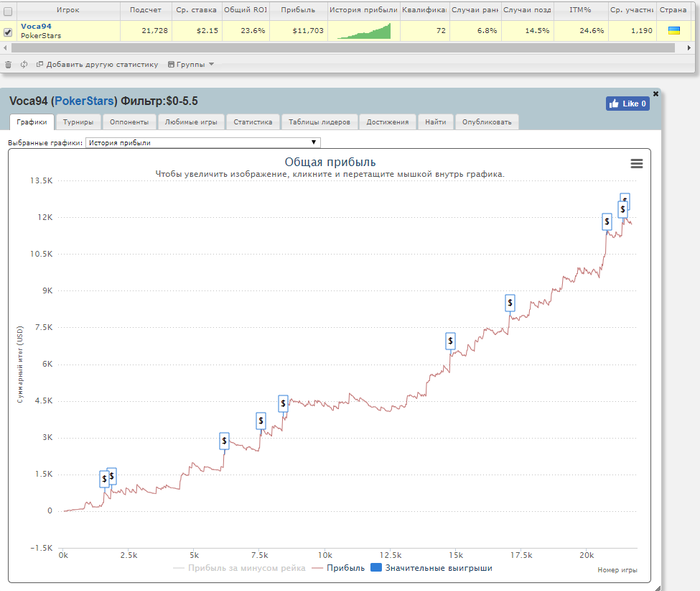The width and height of the screenshot is (700, 591).
Task: Sort by the ITM% column header
Action: (x=580, y=10)
